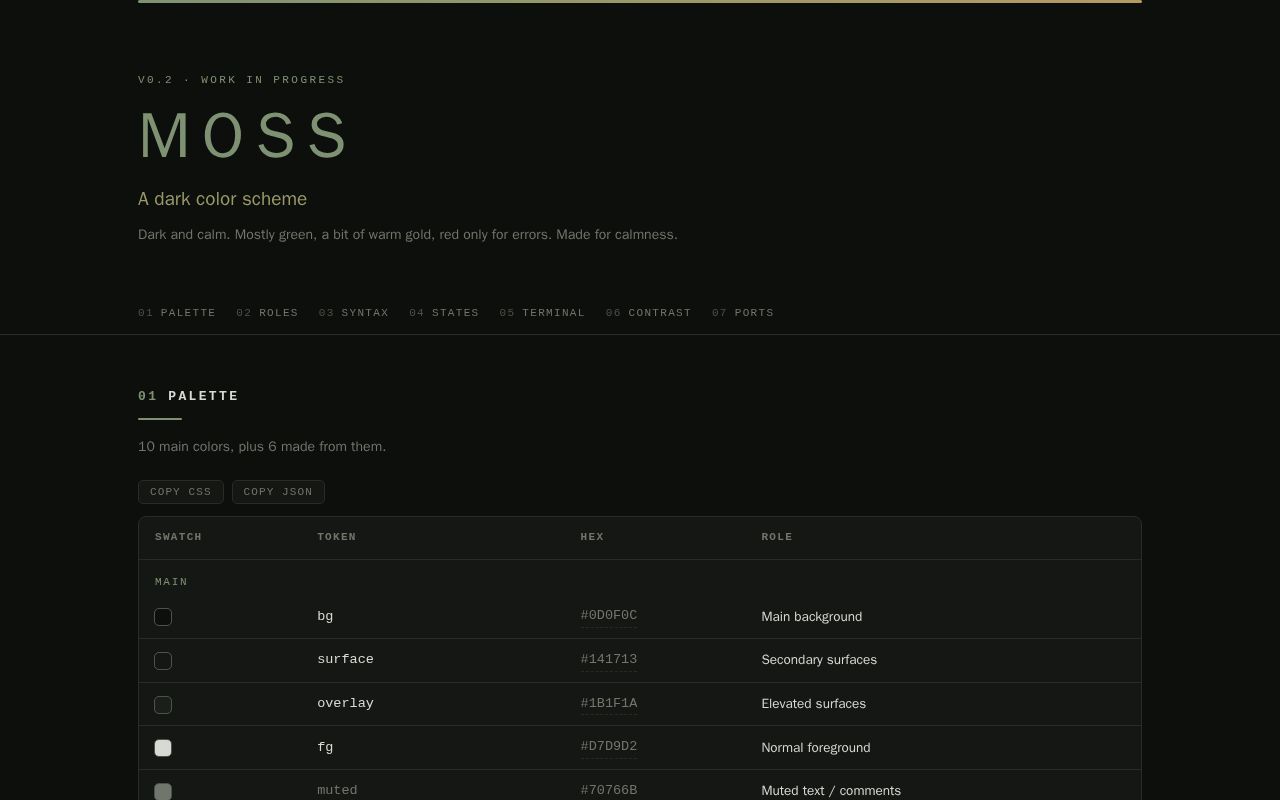Click the '10 main colors' description text

point(262,447)
